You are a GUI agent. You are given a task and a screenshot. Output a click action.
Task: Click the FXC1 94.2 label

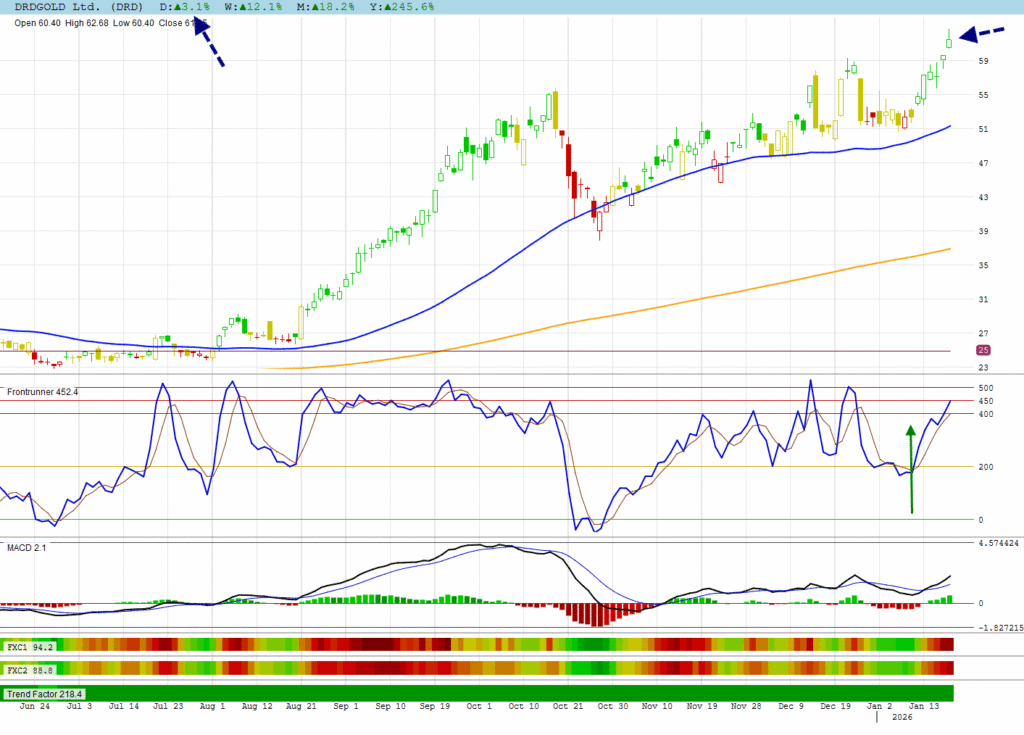coord(30,646)
